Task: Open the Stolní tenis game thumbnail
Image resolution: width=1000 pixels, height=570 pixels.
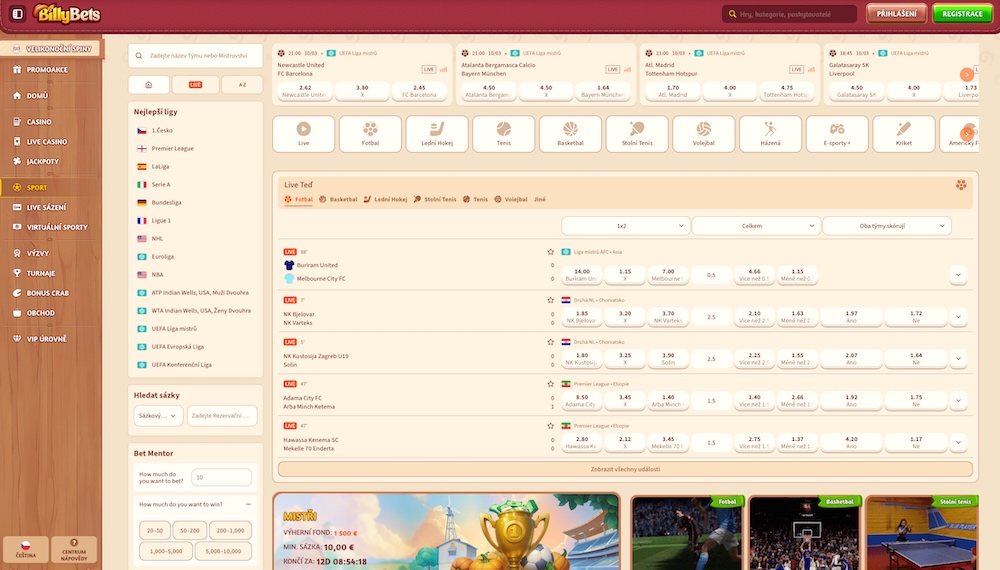Action: pos(922,533)
